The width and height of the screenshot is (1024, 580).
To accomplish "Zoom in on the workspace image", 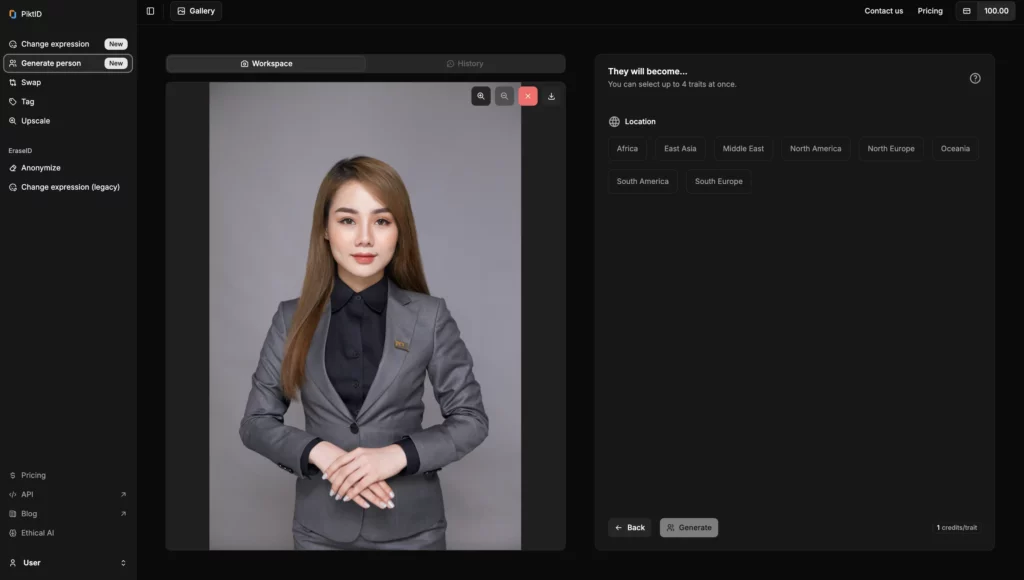I will pos(481,95).
